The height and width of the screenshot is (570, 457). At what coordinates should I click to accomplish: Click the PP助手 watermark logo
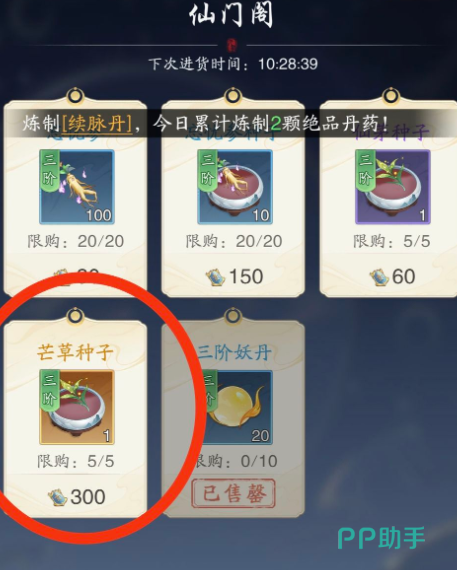coord(381,538)
